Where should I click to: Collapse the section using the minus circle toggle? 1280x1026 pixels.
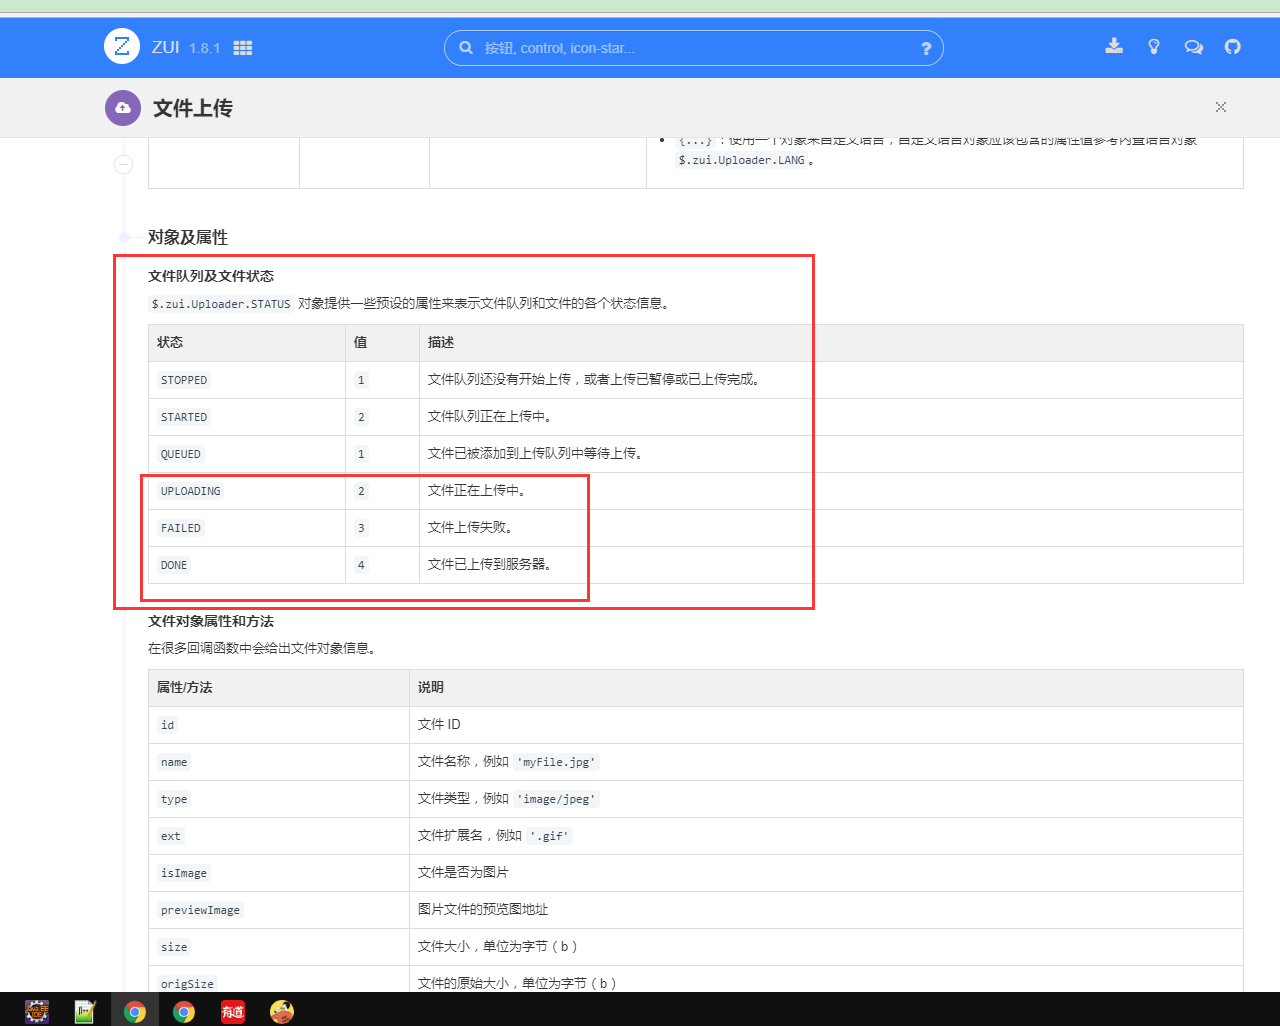pos(122,164)
